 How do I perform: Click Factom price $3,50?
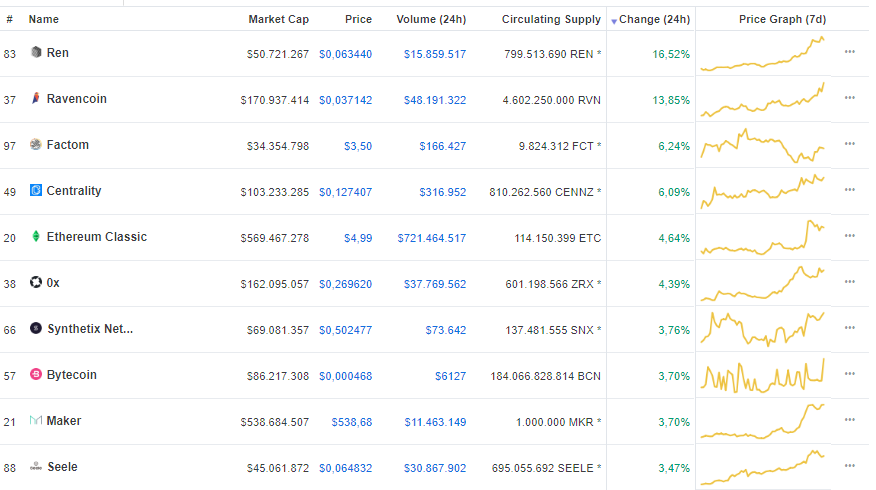(358, 146)
